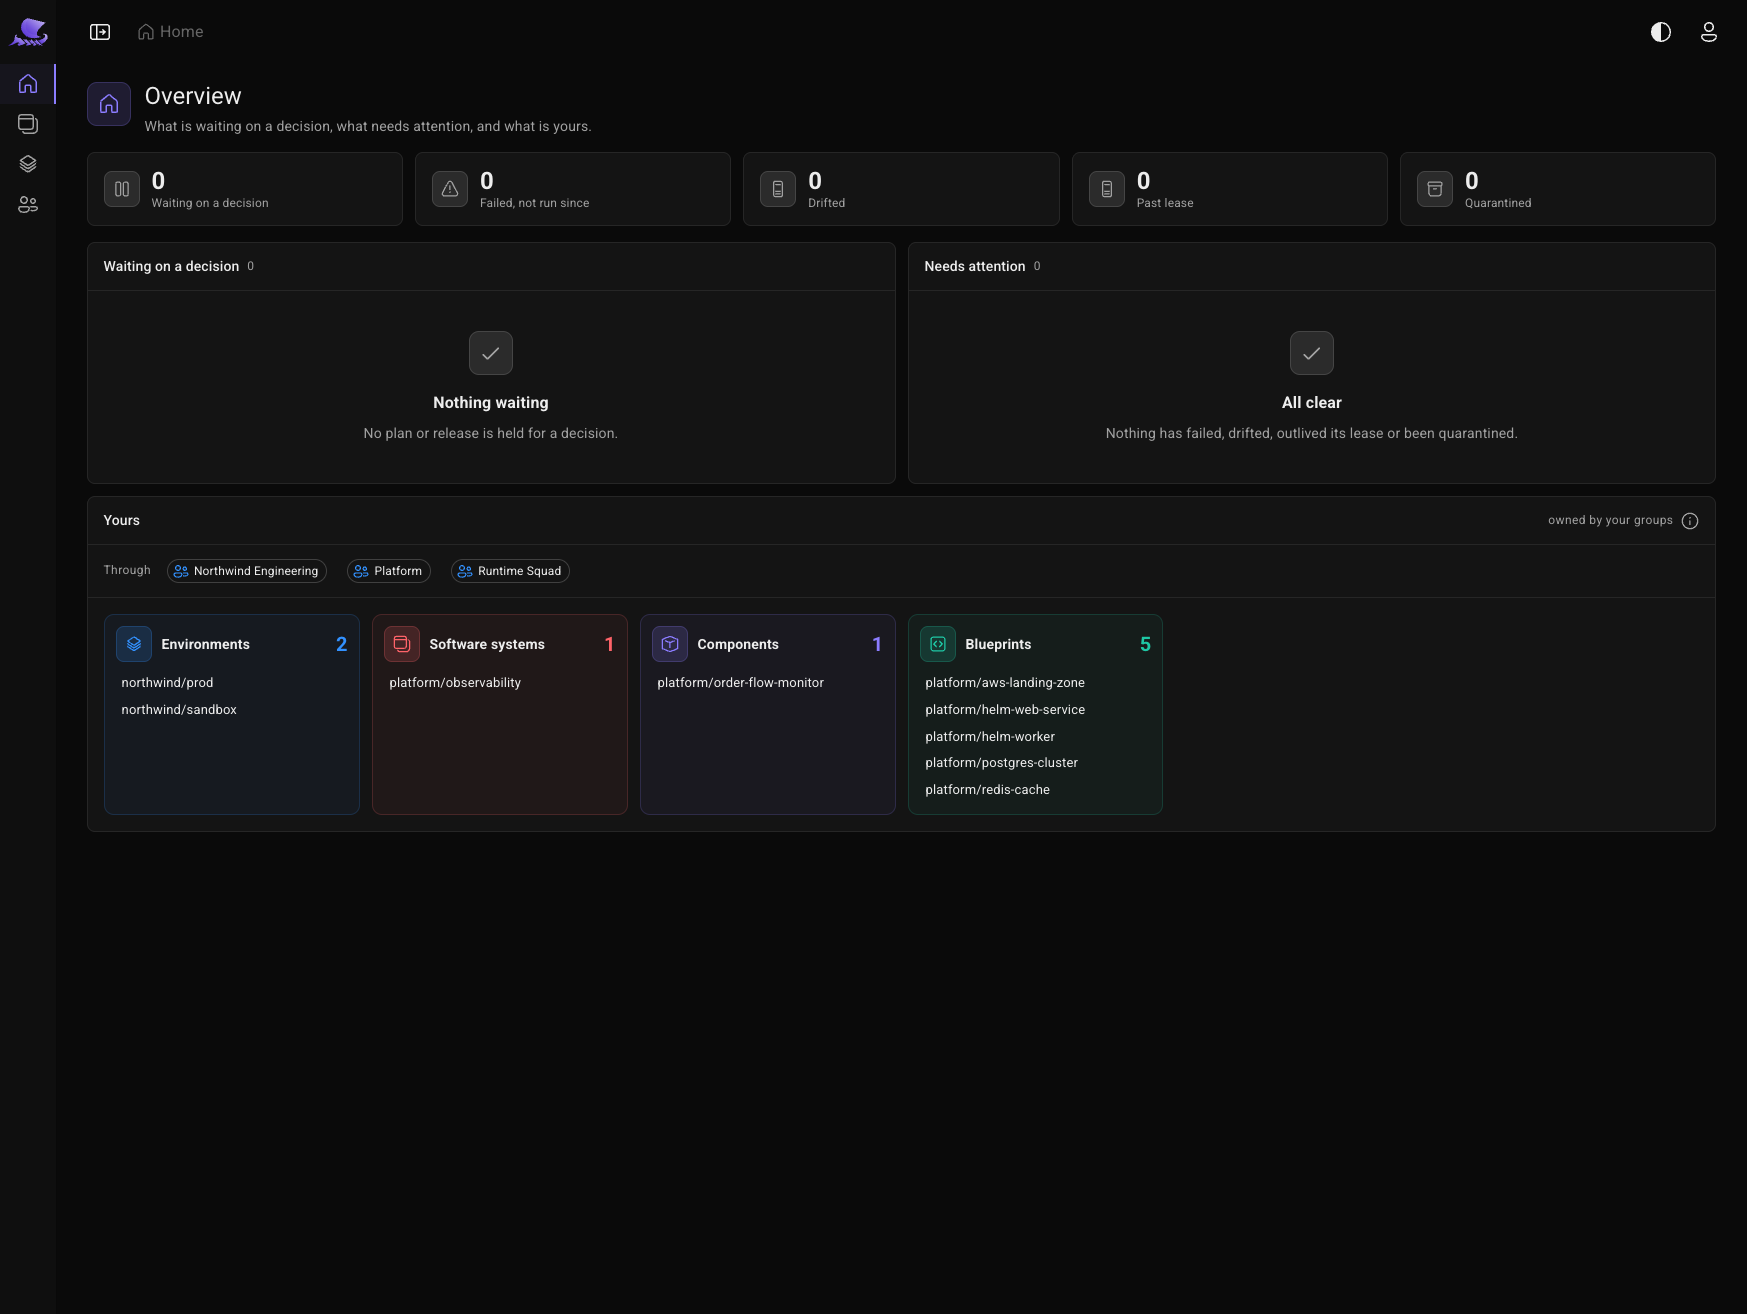The image size is (1747, 1314).
Task: Open platform/aws-landing-zone blueprint
Action: pyautogui.click(x=1005, y=683)
